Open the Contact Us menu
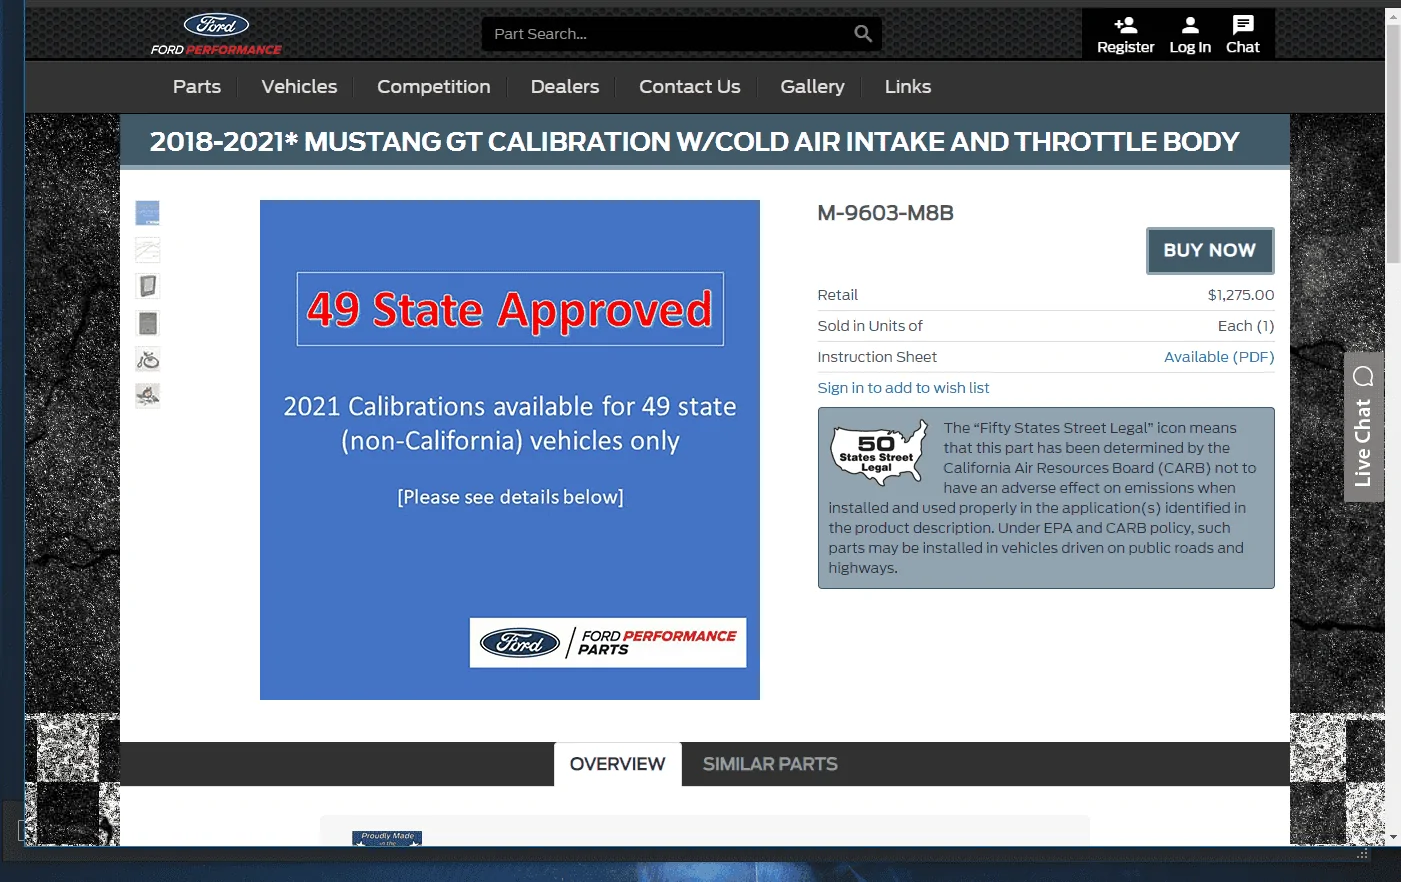This screenshot has width=1401, height=882. [690, 87]
